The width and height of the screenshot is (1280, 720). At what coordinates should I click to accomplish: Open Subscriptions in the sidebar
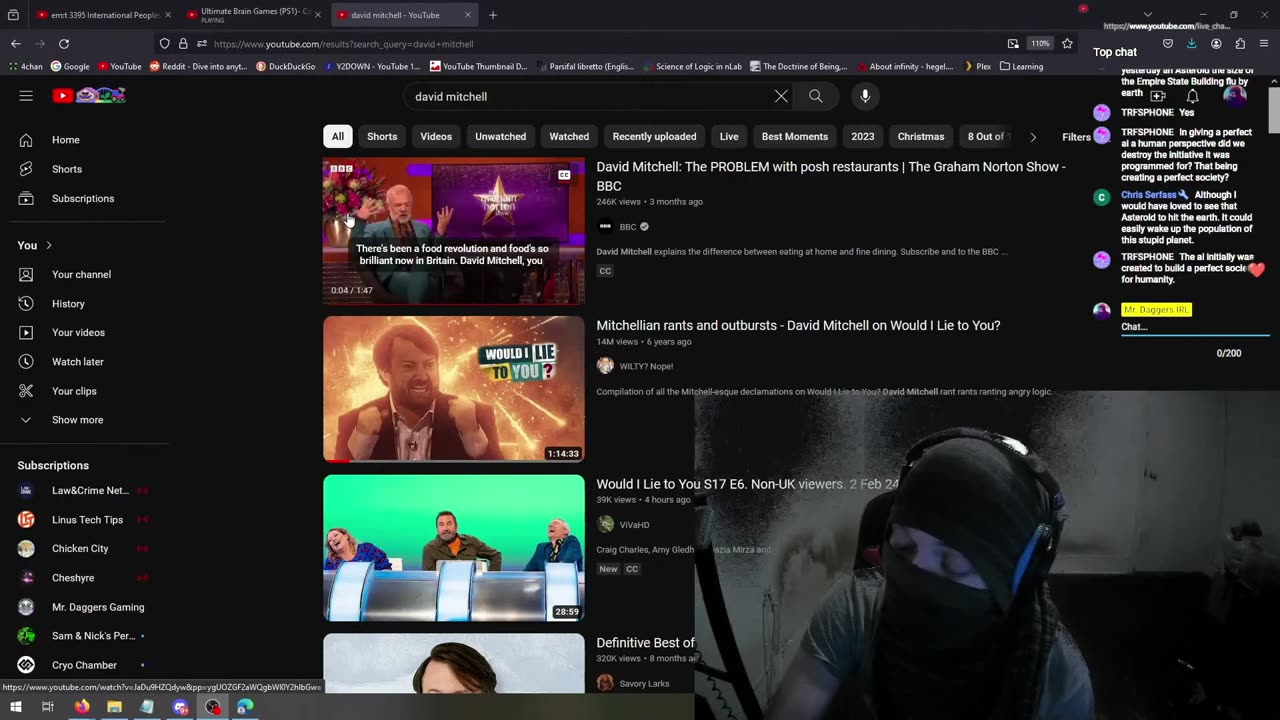click(84, 198)
